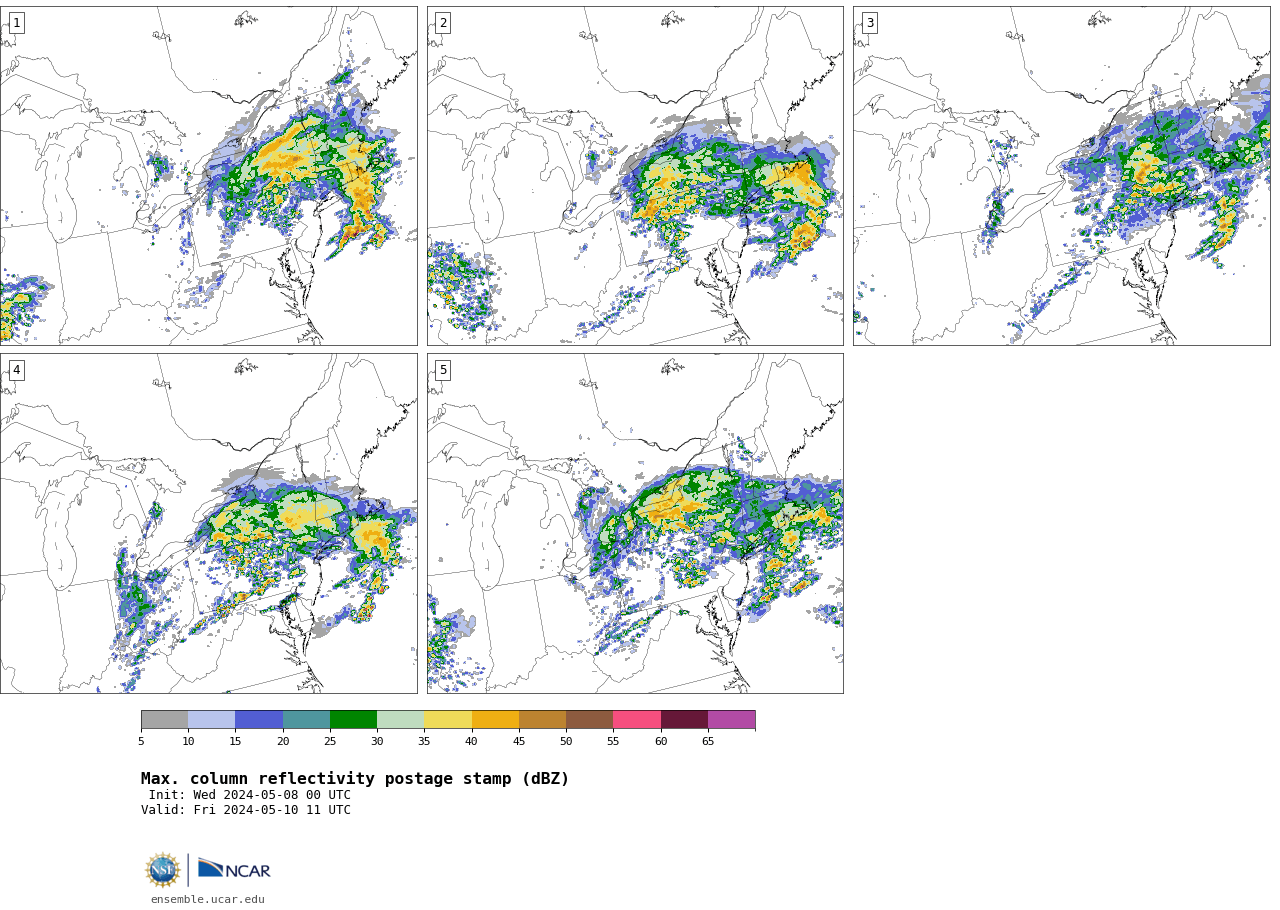The height and width of the screenshot is (910, 1280).
Task: Click the light blue 10-15 dBZ swatch
Action: [x=211, y=720]
